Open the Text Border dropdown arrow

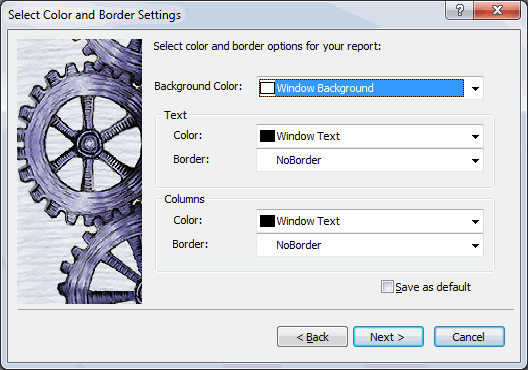coord(475,161)
